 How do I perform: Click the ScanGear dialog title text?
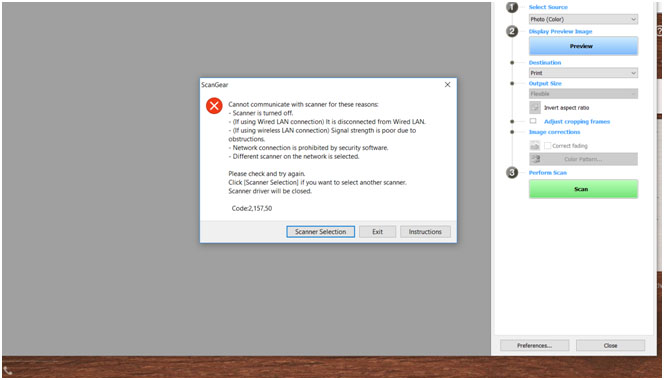[x=215, y=85]
